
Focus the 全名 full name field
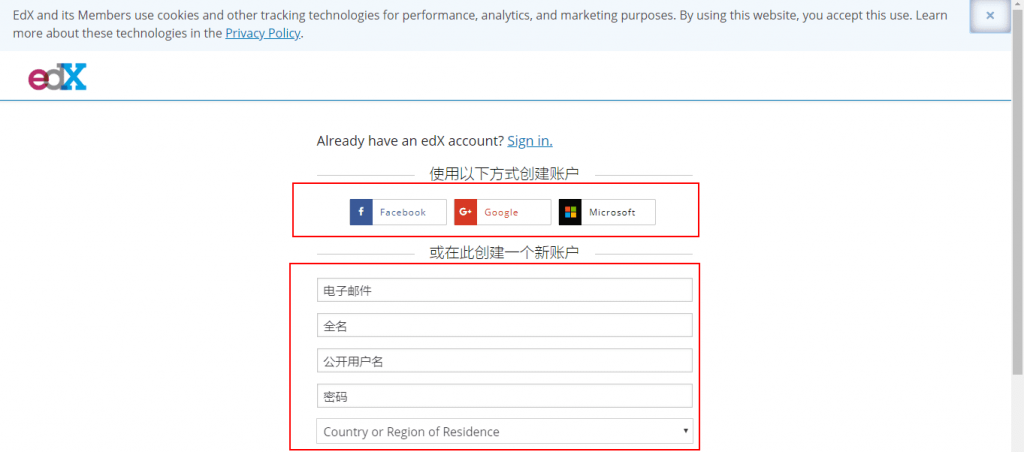504,325
